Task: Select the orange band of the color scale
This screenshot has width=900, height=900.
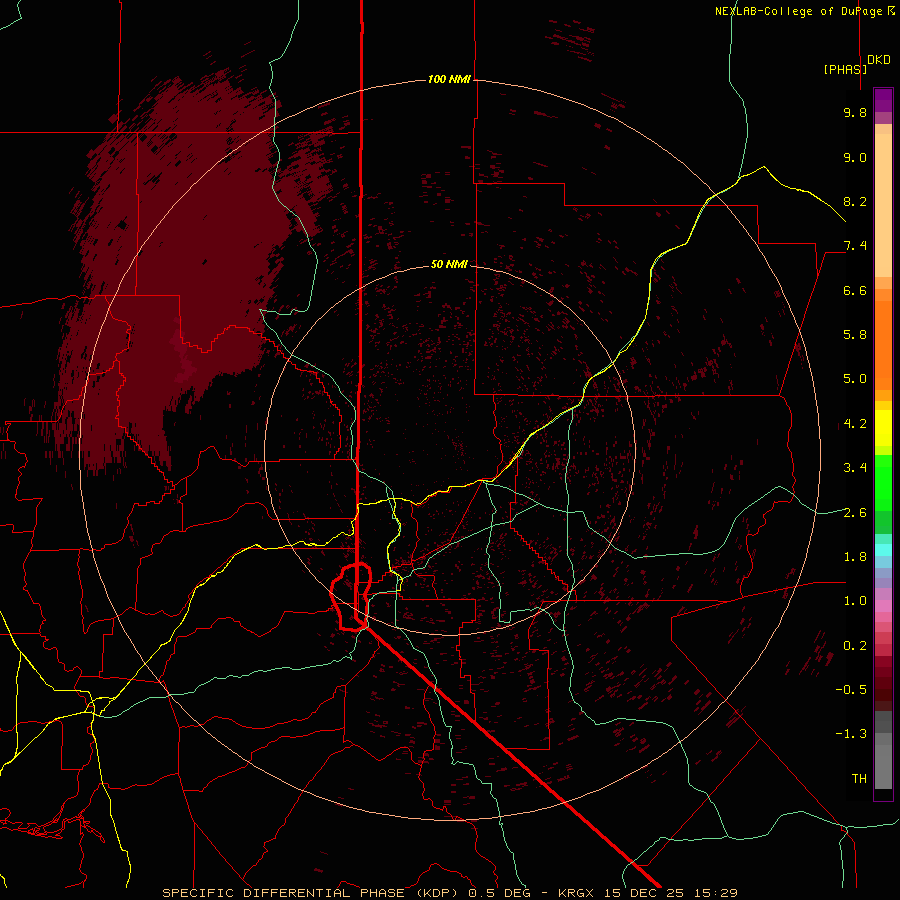Action: 883,346
